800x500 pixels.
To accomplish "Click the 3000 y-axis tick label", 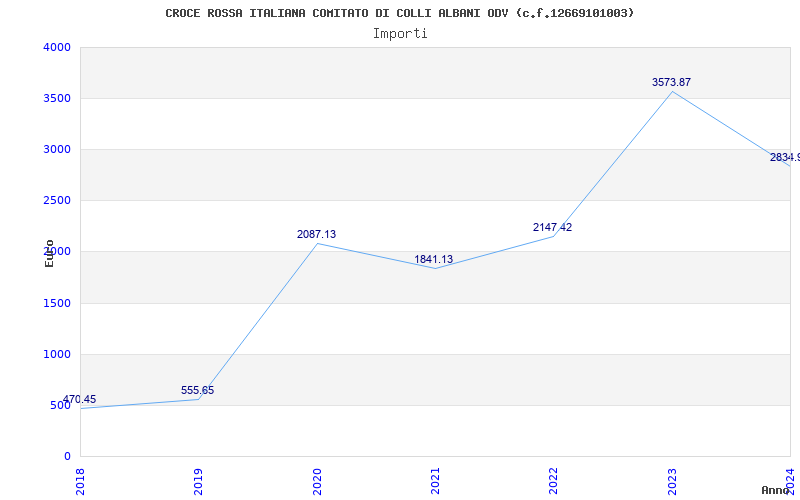I will click(57, 149).
